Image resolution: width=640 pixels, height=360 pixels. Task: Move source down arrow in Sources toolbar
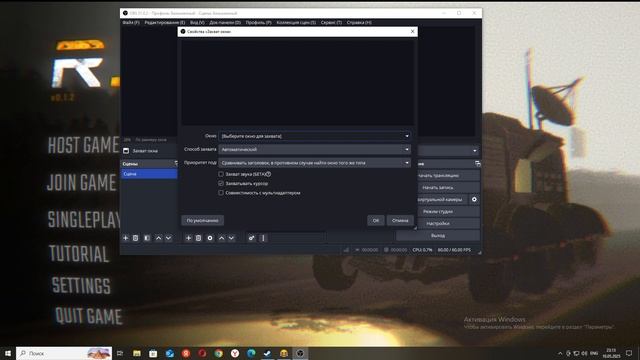(231, 238)
